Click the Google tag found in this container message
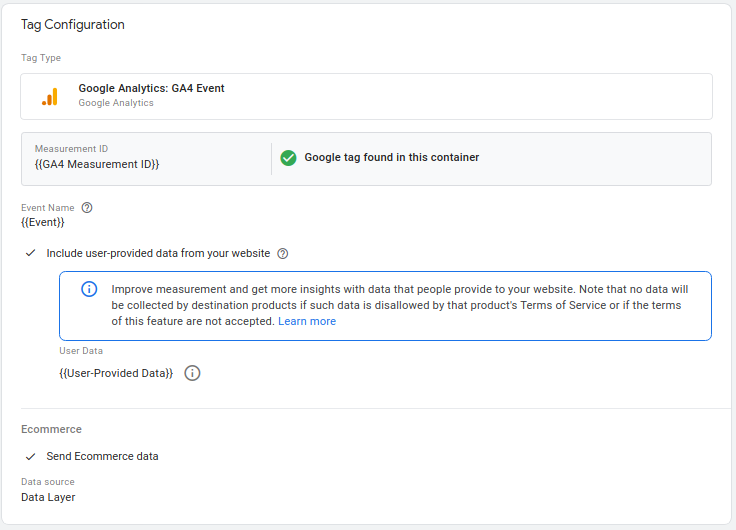Image resolution: width=736 pixels, height=530 pixels. 391,158
